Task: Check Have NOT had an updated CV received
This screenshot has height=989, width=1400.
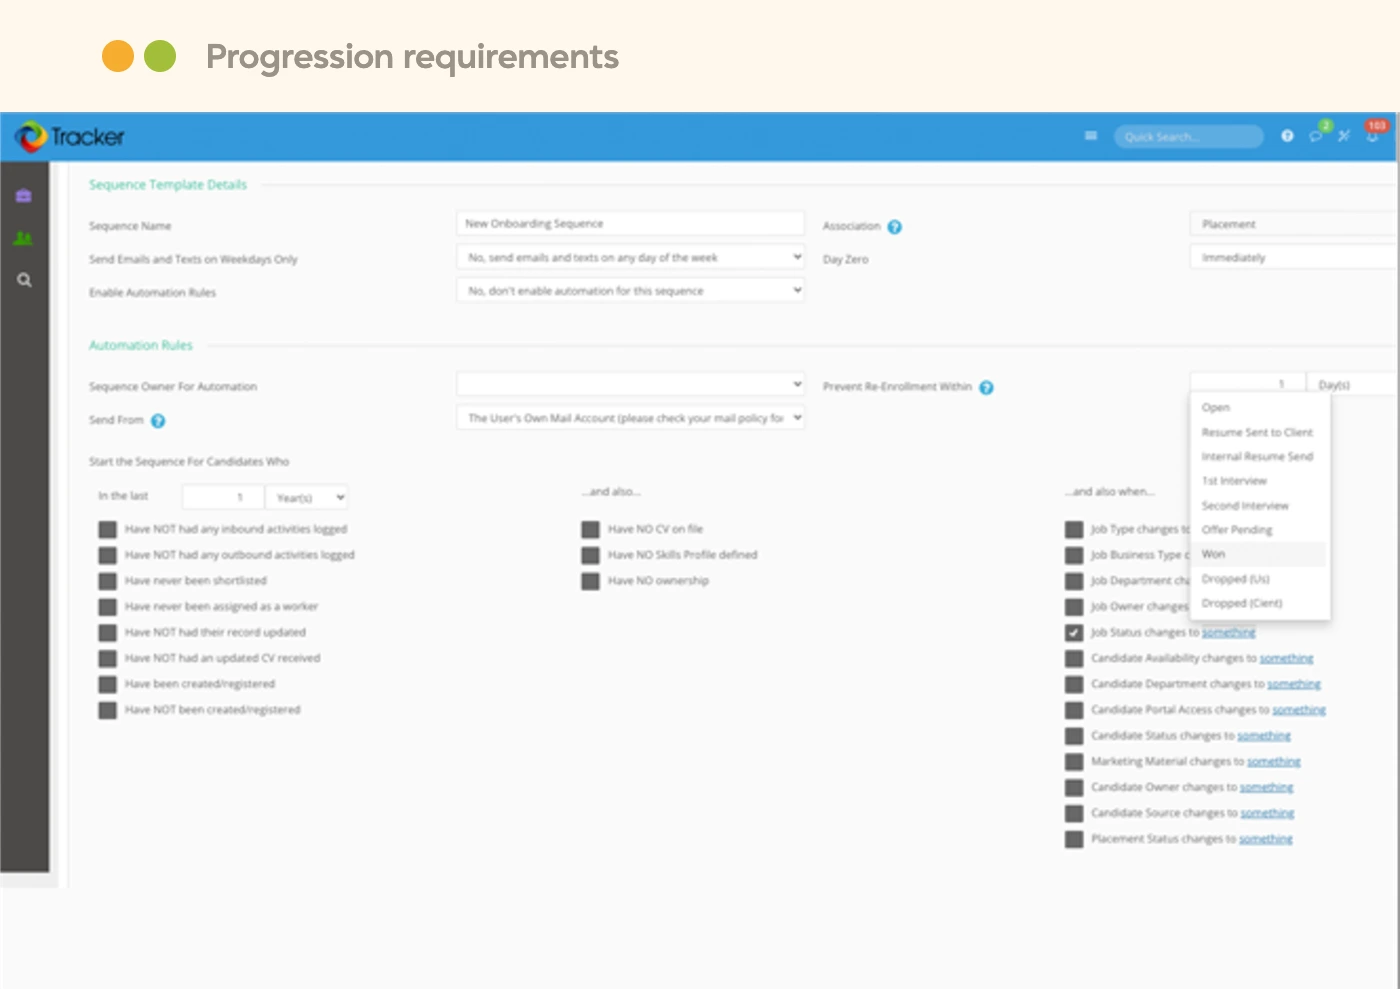Action: tap(108, 659)
